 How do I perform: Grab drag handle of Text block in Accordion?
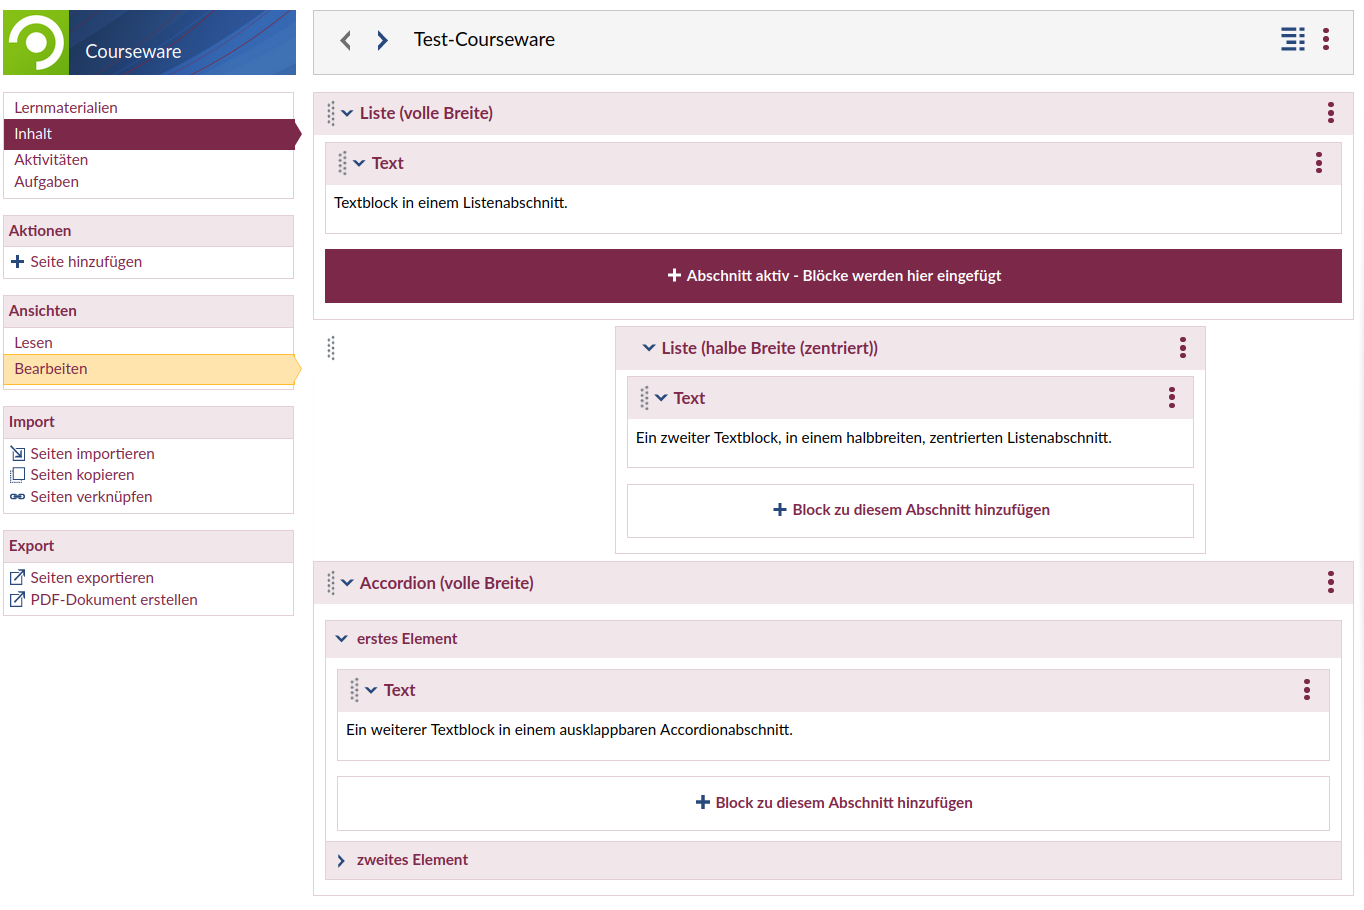[x=355, y=690]
